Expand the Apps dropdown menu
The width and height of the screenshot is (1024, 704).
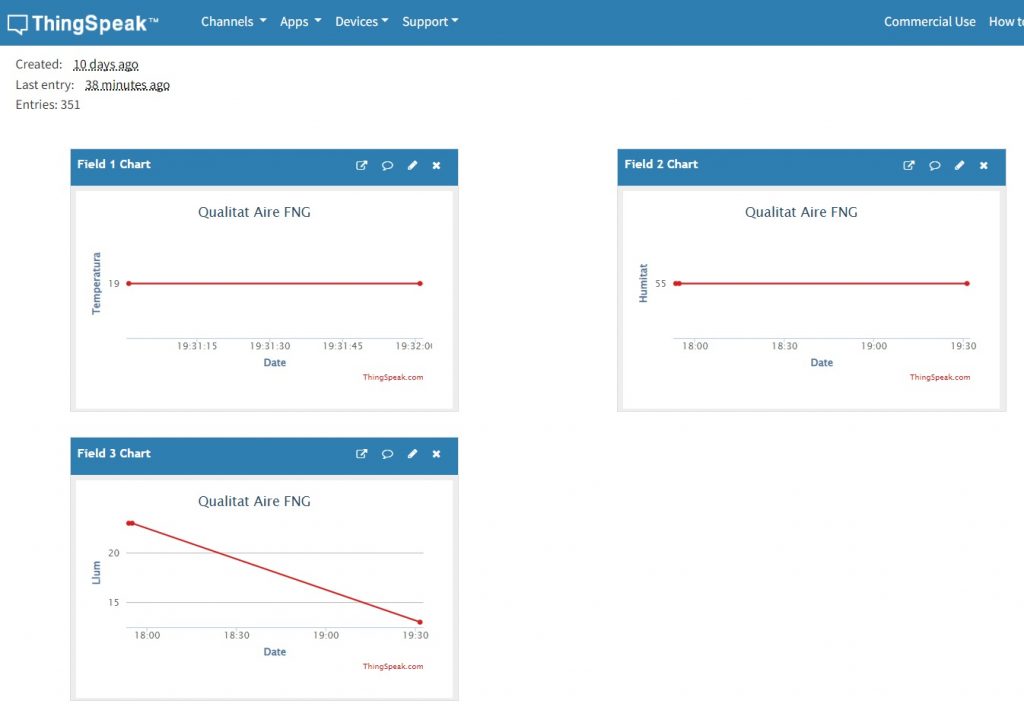pyautogui.click(x=300, y=21)
